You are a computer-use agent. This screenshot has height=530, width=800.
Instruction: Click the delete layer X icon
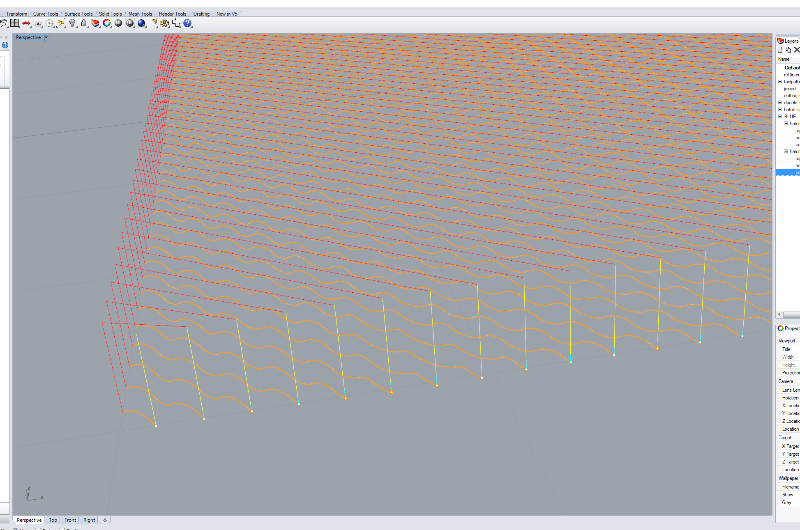pyautogui.click(x=796, y=50)
